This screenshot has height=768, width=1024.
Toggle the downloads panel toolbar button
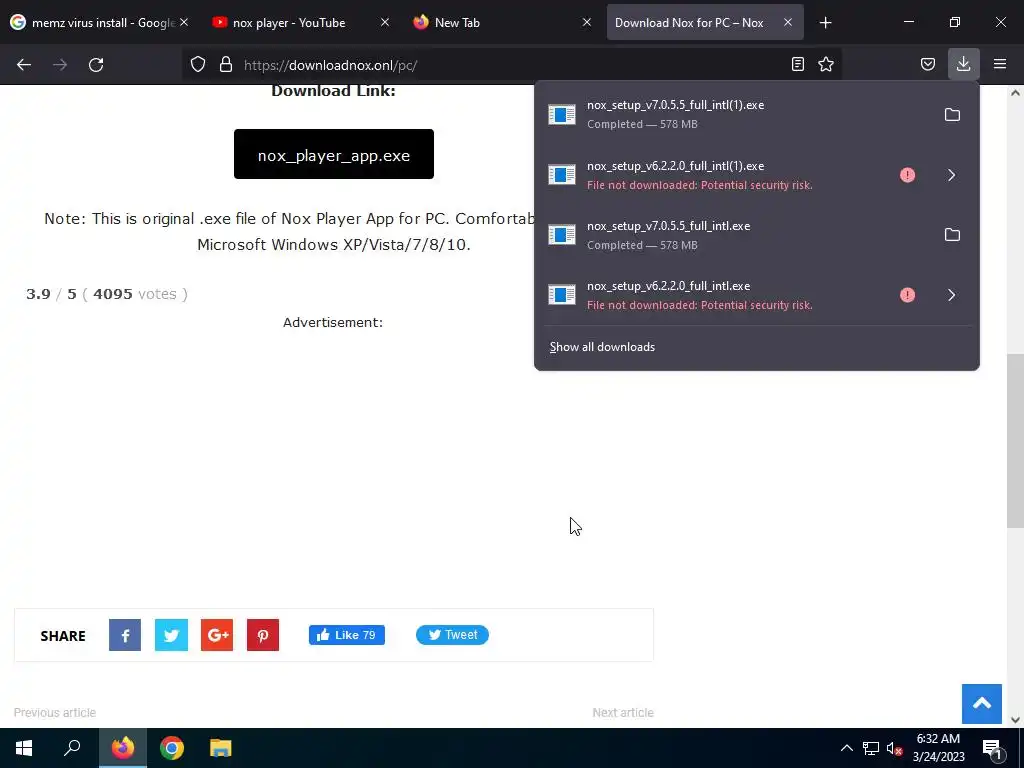963,64
